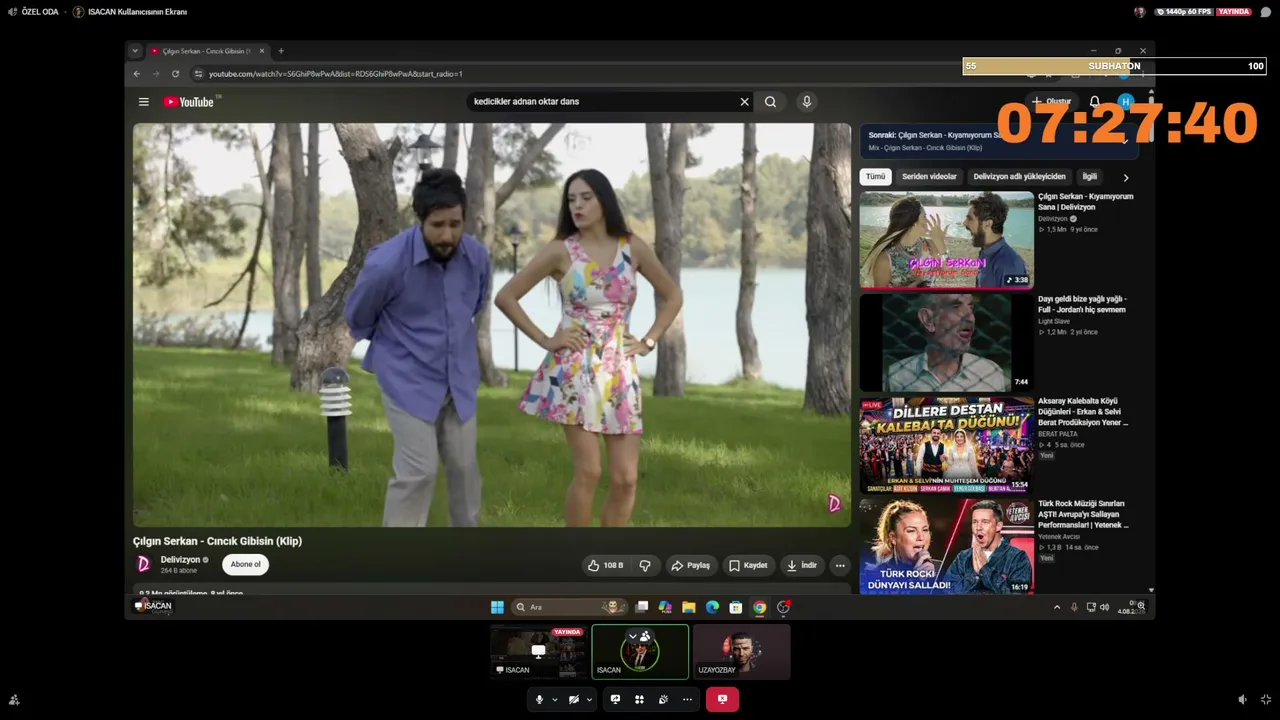The image size is (1280, 720).
Task: Subscribe with the Abone ol button
Action: coord(245,564)
